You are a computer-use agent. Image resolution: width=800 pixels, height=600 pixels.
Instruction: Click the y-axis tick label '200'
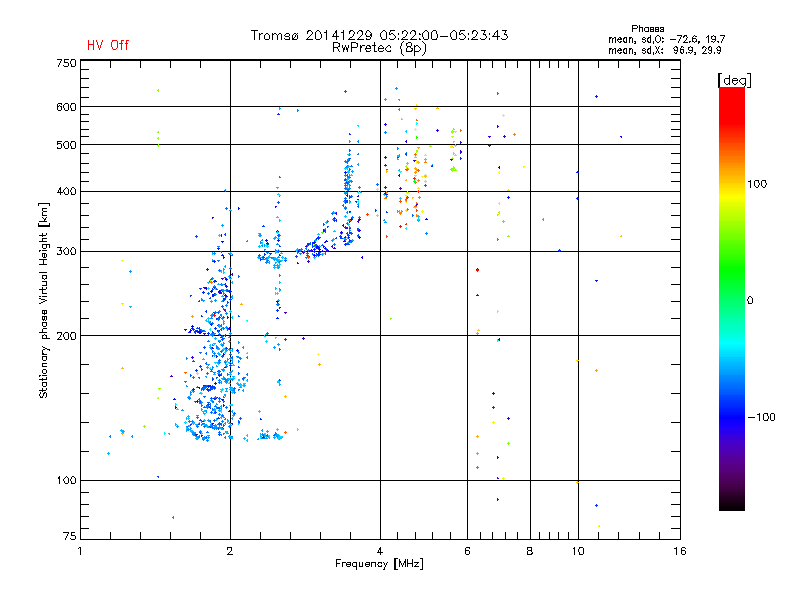pyautogui.click(x=66, y=336)
